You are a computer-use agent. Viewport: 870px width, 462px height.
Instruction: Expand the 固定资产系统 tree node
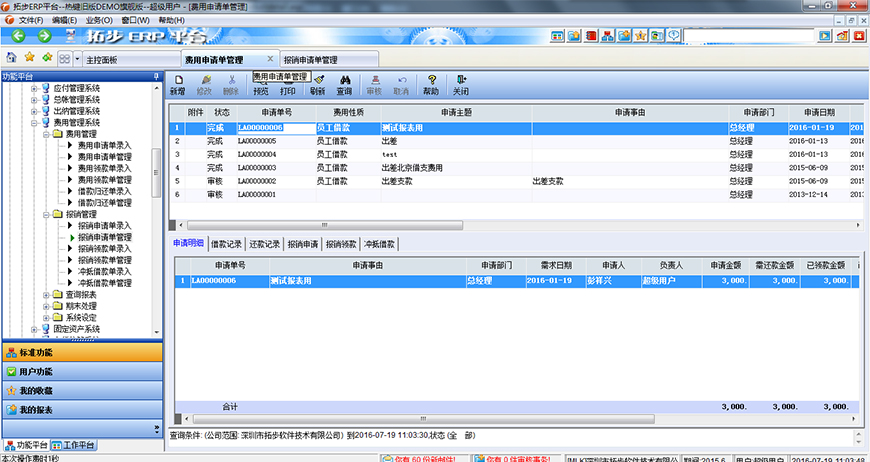coord(33,329)
